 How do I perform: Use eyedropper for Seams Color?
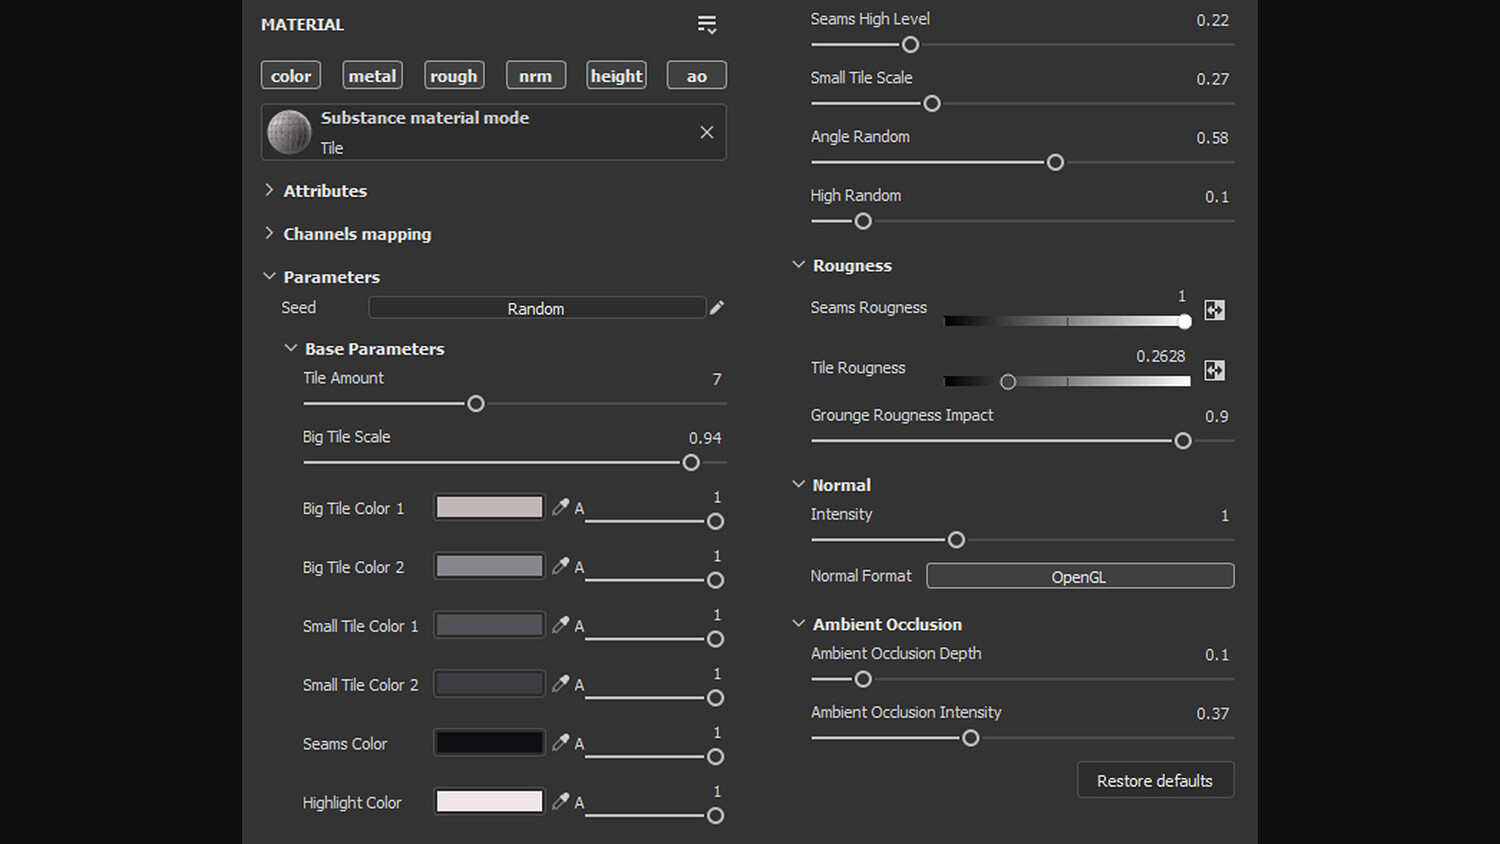click(560, 743)
